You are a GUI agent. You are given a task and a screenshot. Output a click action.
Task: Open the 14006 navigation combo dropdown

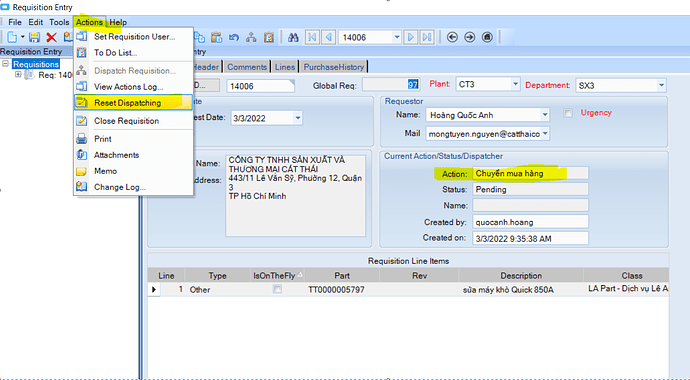(x=396, y=37)
